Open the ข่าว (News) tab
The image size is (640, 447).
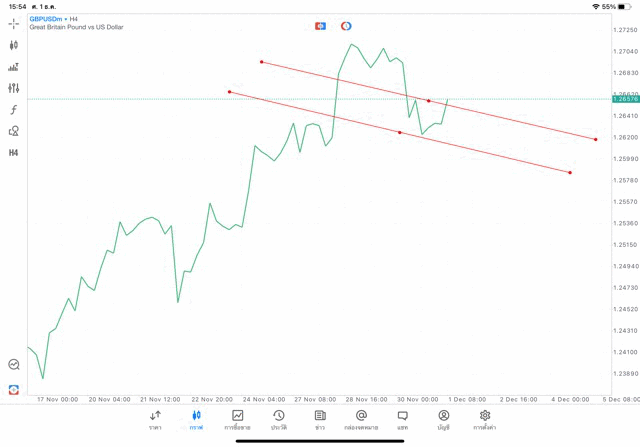(x=320, y=420)
